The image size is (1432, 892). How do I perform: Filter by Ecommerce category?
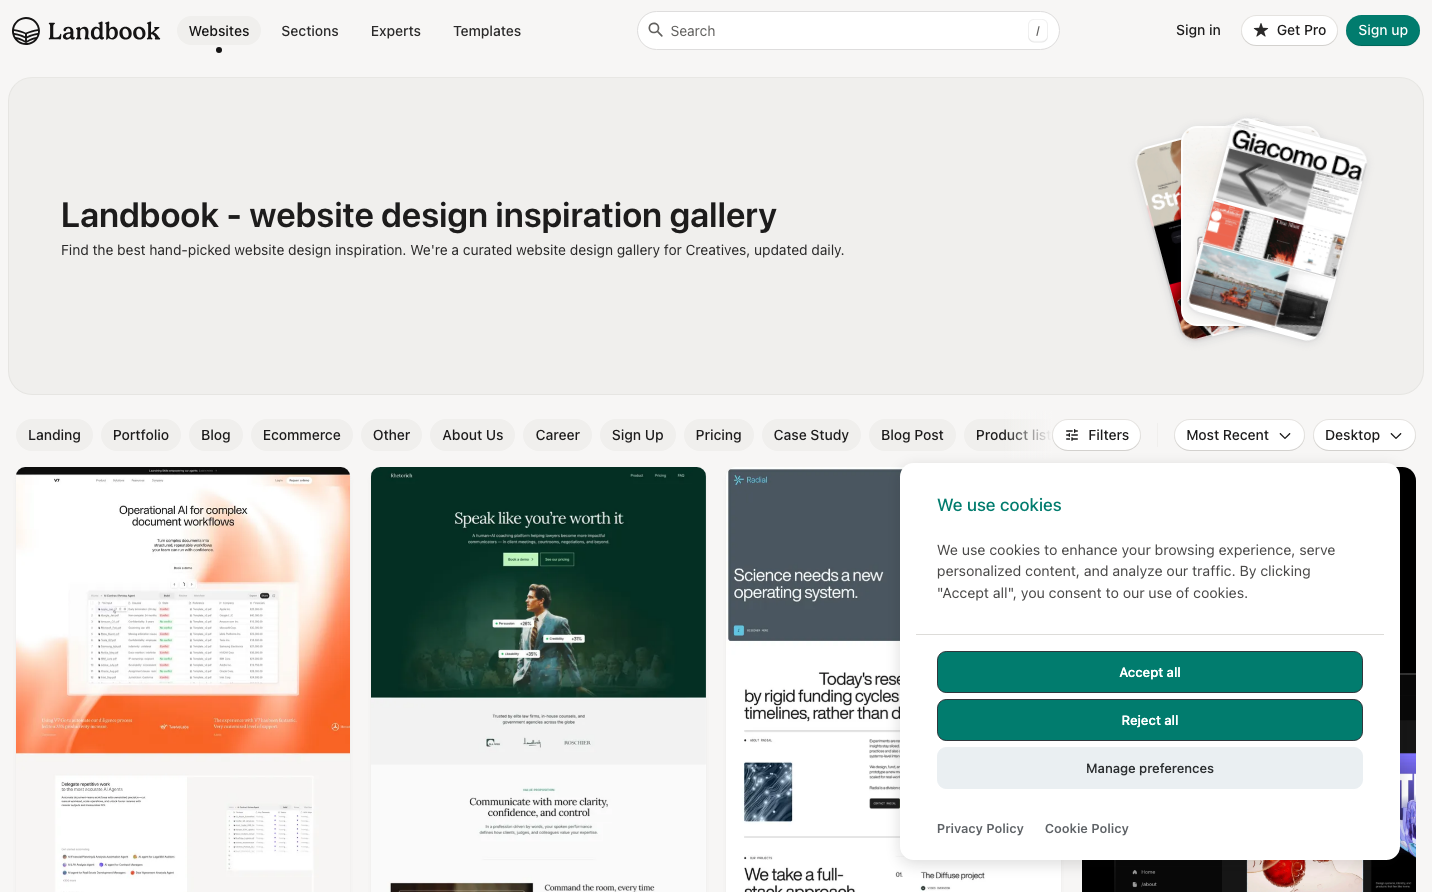tap(302, 435)
